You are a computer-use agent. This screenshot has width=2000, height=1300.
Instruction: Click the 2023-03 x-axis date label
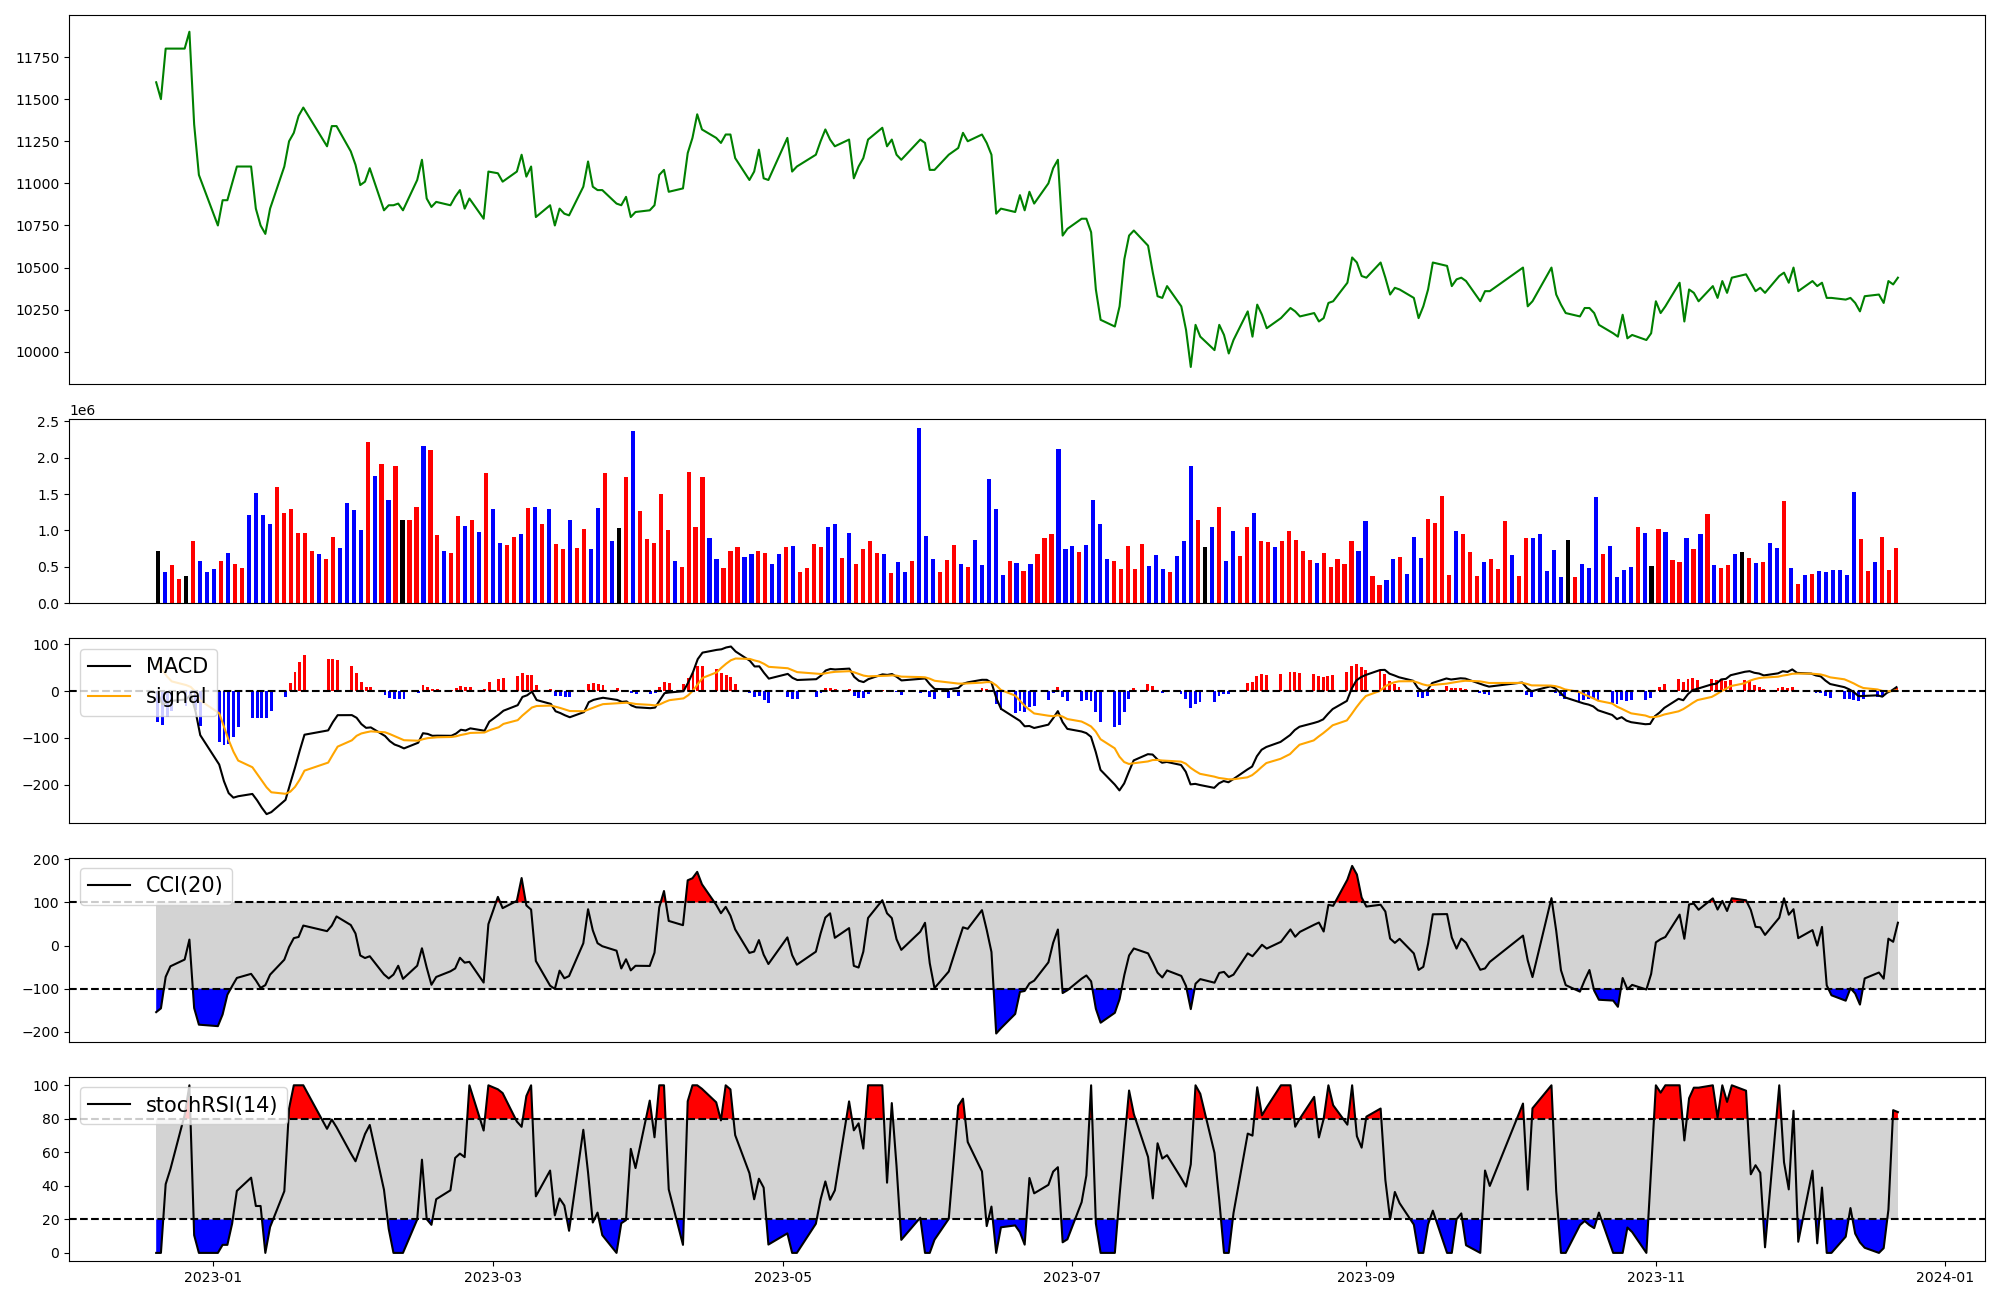pyautogui.click(x=493, y=1277)
